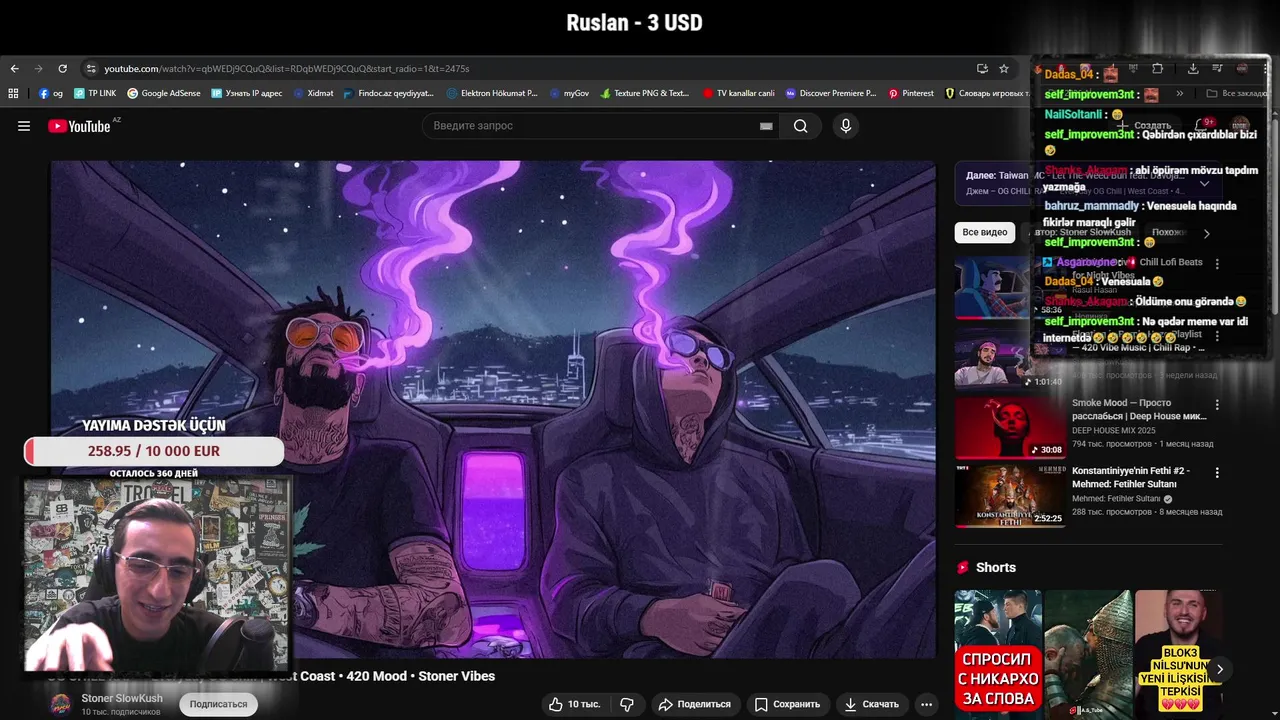Click the Скачать download button

(871, 704)
